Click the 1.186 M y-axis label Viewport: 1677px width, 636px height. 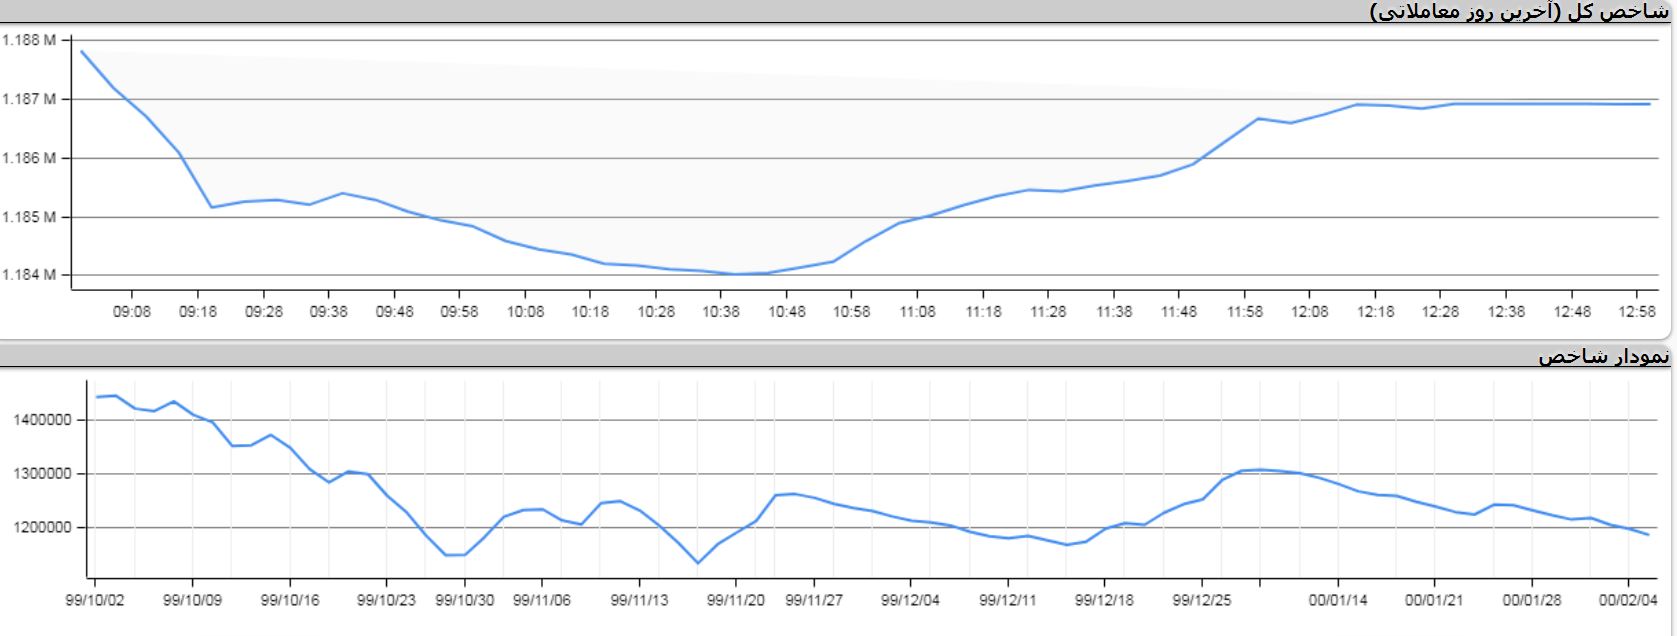pyautogui.click(x=28, y=158)
